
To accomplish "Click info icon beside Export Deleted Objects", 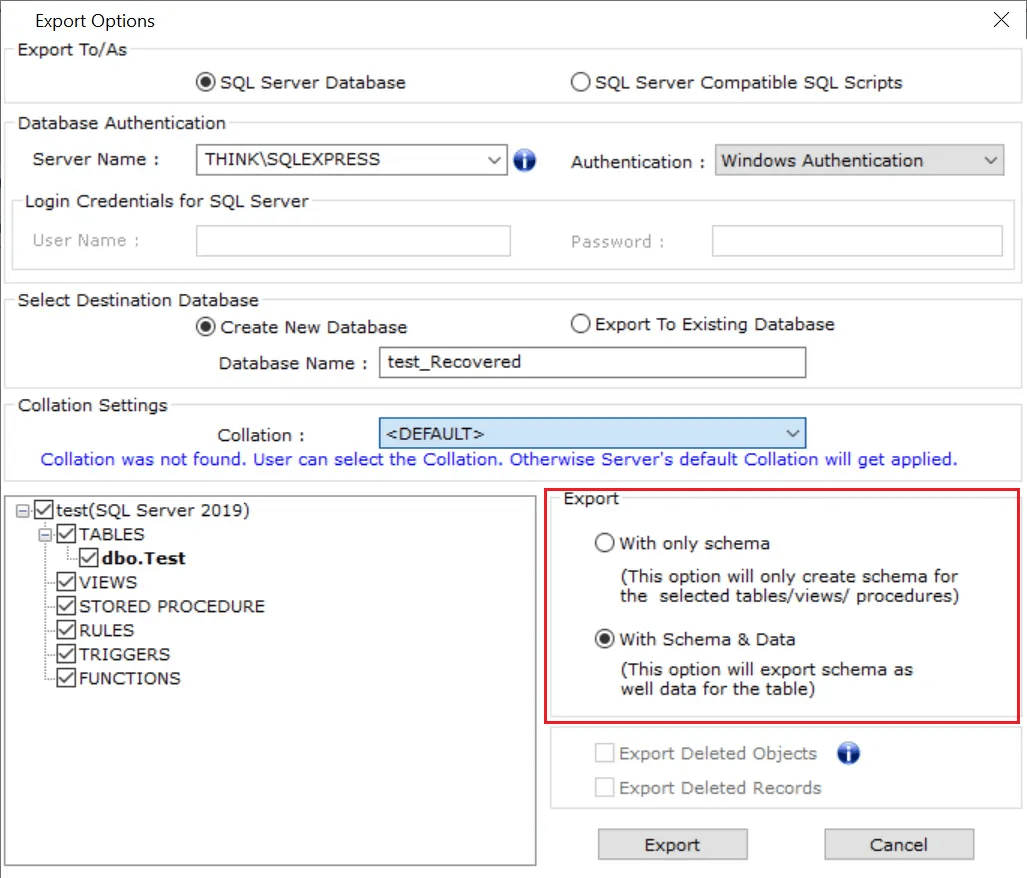I will point(848,753).
